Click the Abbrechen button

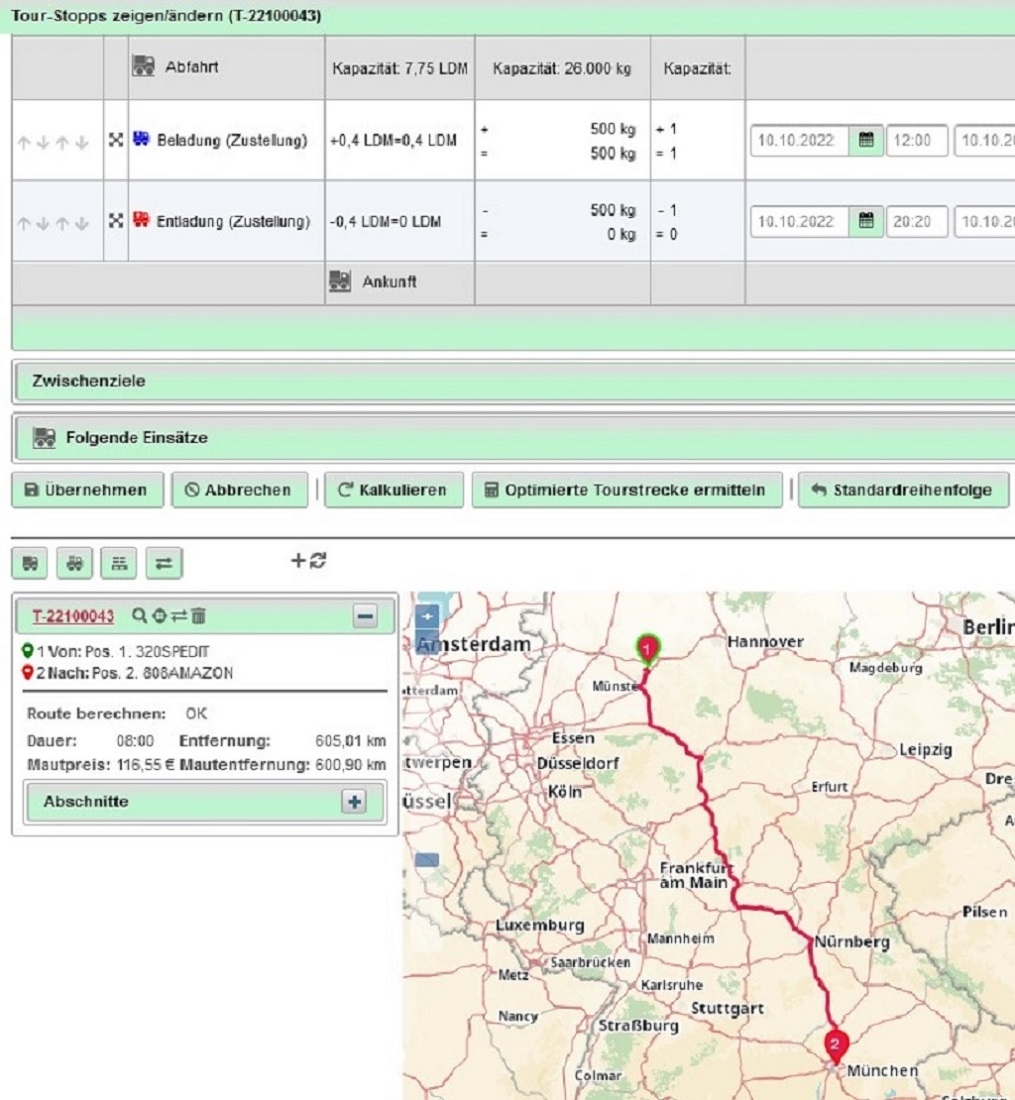[x=240, y=490]
